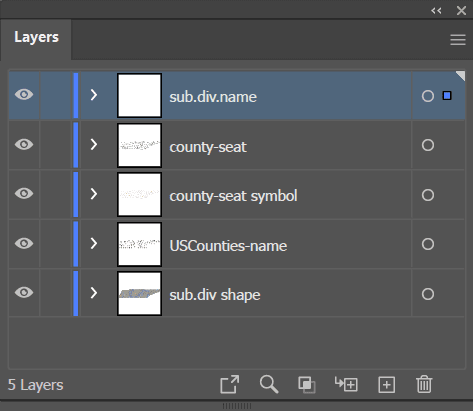Hide the sub.div.name layer

(24, 95)
